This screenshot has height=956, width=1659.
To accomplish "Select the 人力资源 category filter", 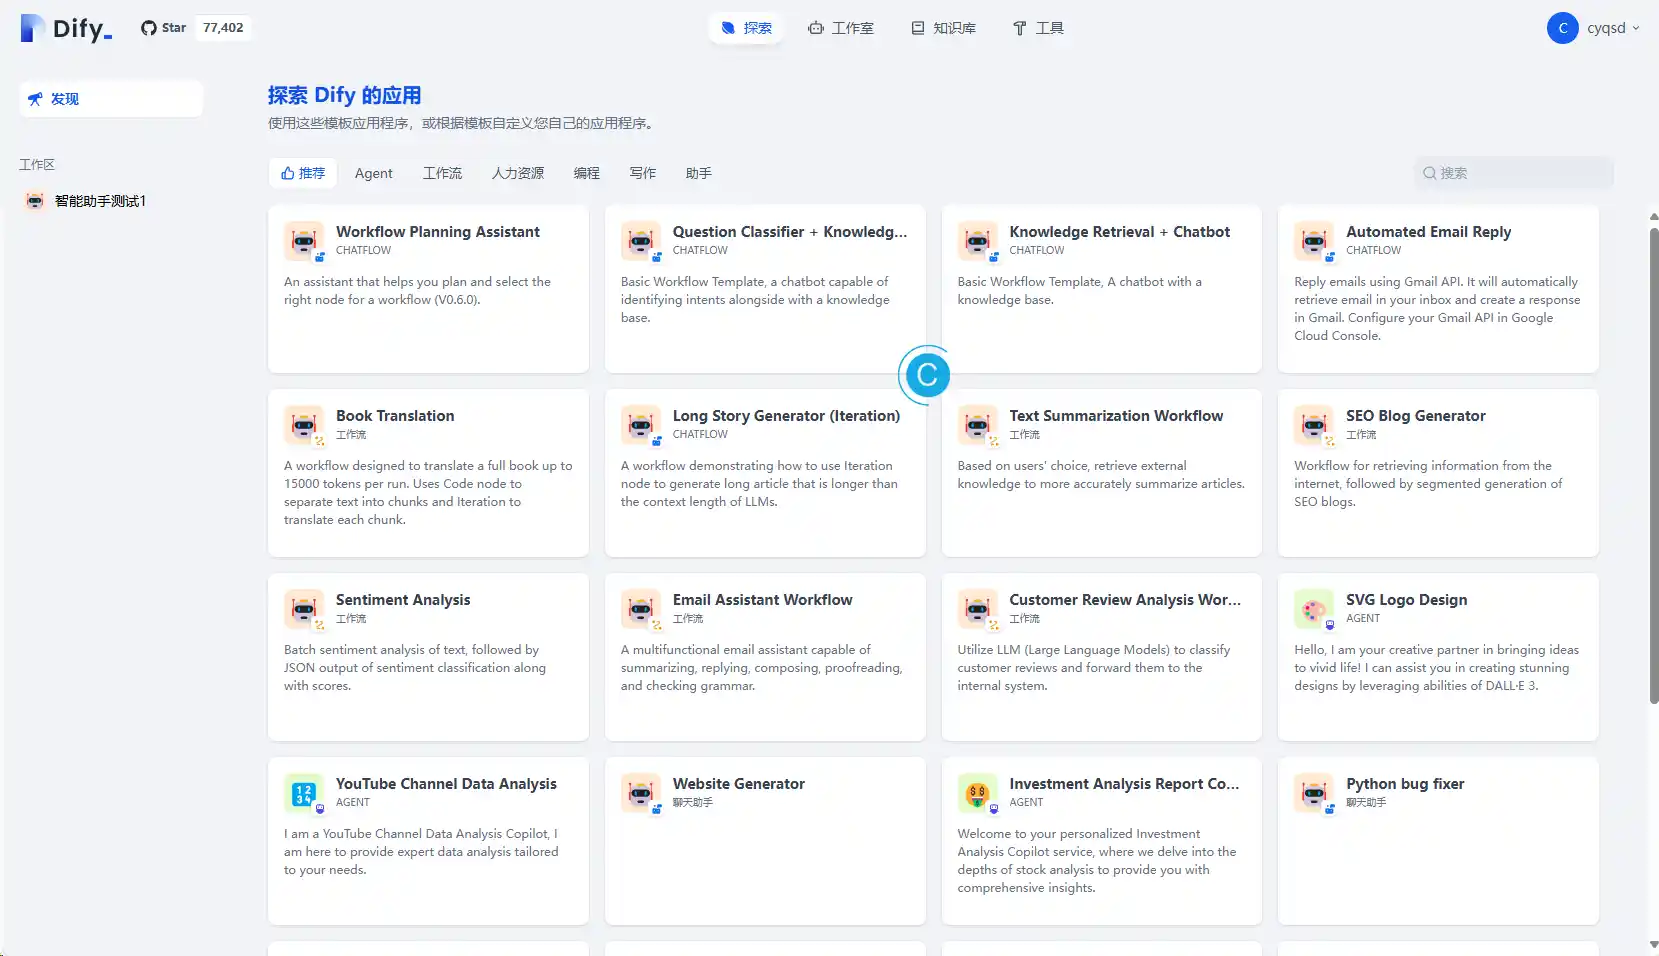I will [x=518, y=173].
